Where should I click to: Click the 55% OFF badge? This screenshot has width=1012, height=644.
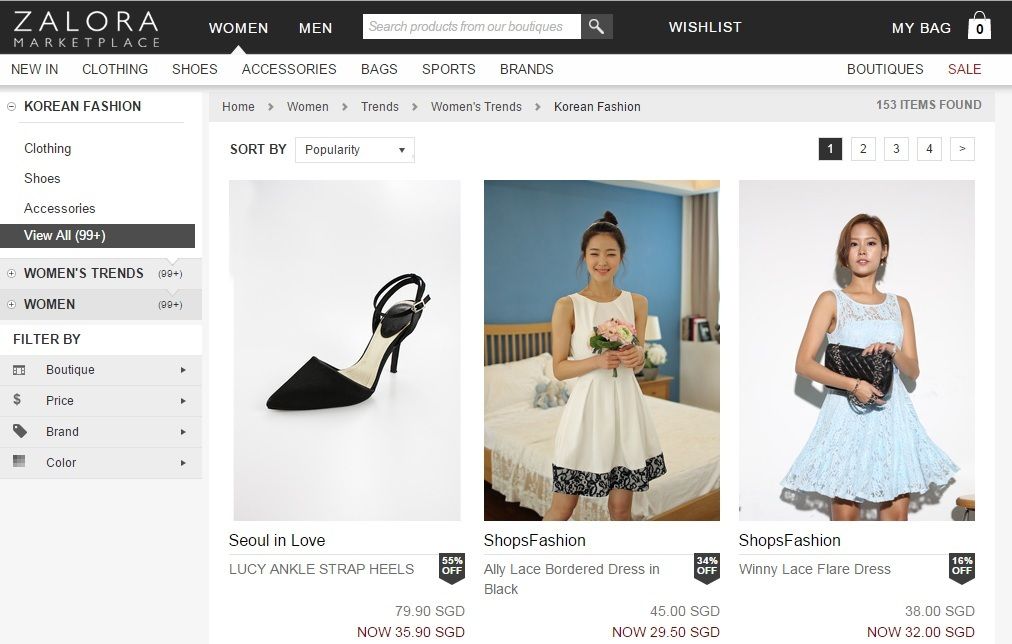[x=452, y=569]
